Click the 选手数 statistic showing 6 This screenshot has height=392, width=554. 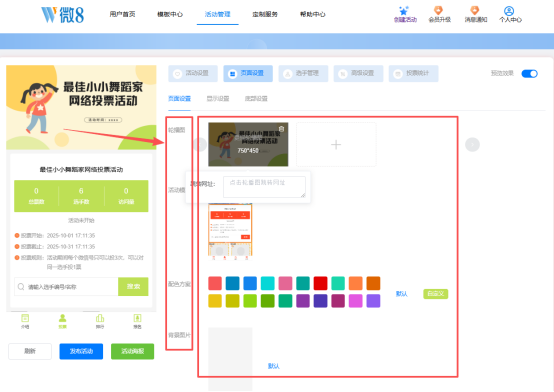pos(81,196)
